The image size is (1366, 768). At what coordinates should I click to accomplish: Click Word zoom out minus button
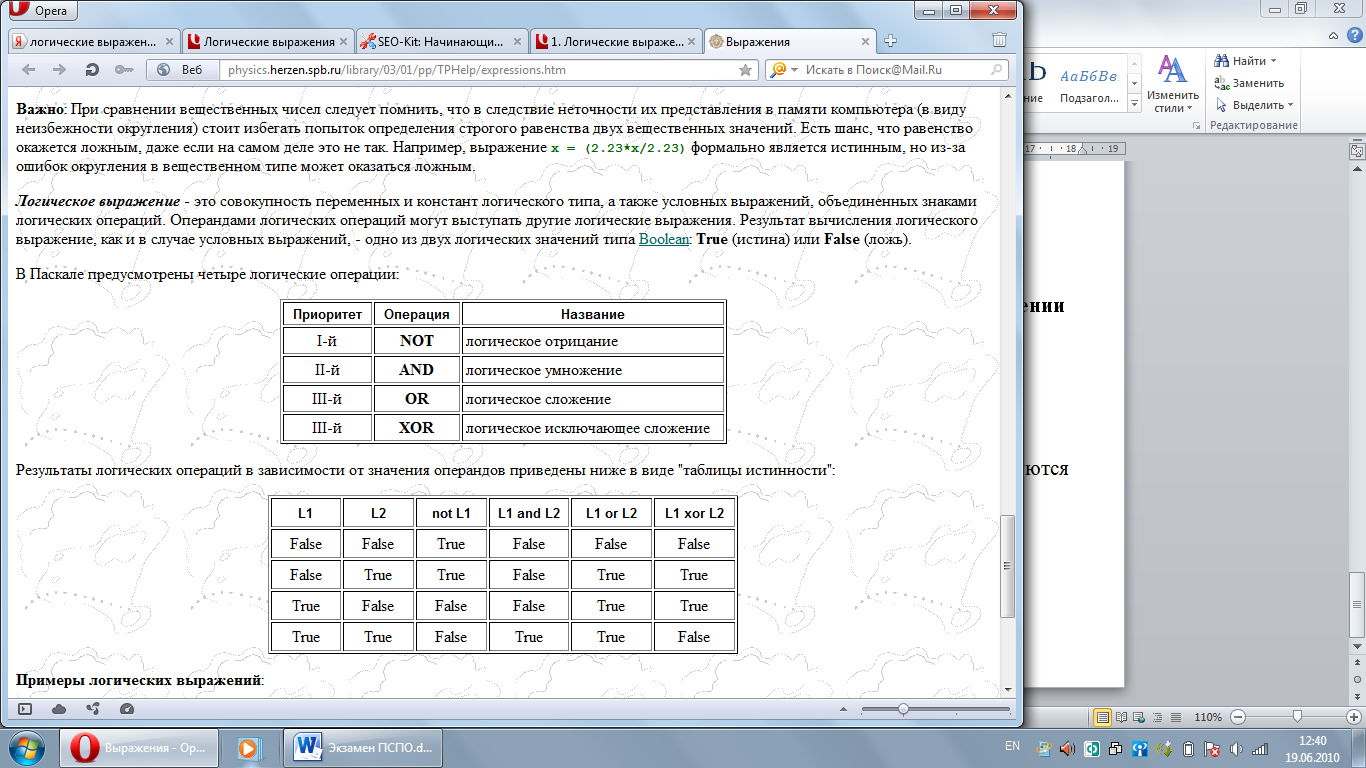coord(1238,717)
